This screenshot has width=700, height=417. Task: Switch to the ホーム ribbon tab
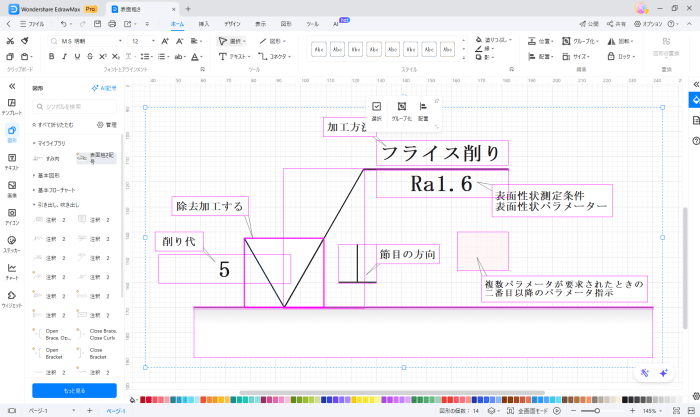click(x=177, y=24)
